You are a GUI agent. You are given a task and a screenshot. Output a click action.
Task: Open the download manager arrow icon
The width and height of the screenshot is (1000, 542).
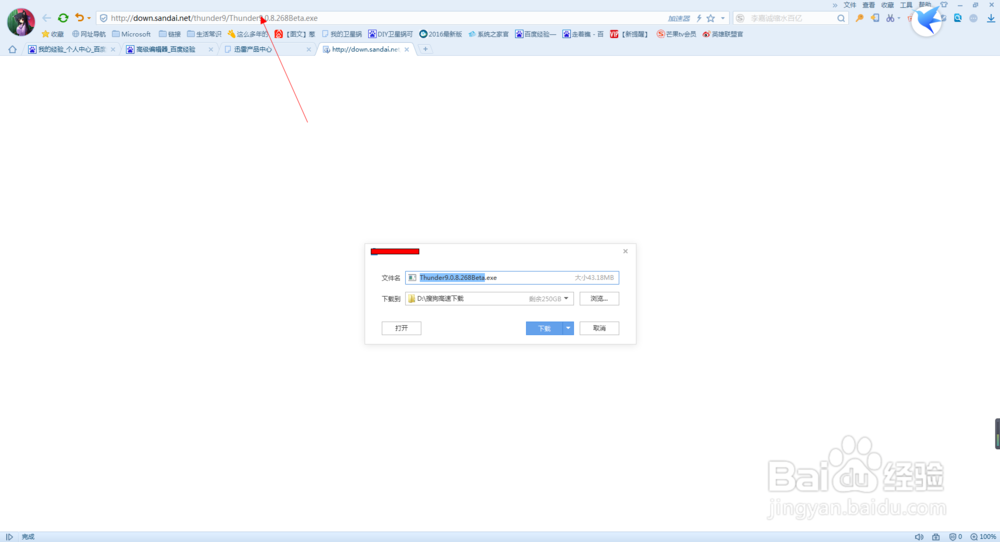(x=990, y=18)
